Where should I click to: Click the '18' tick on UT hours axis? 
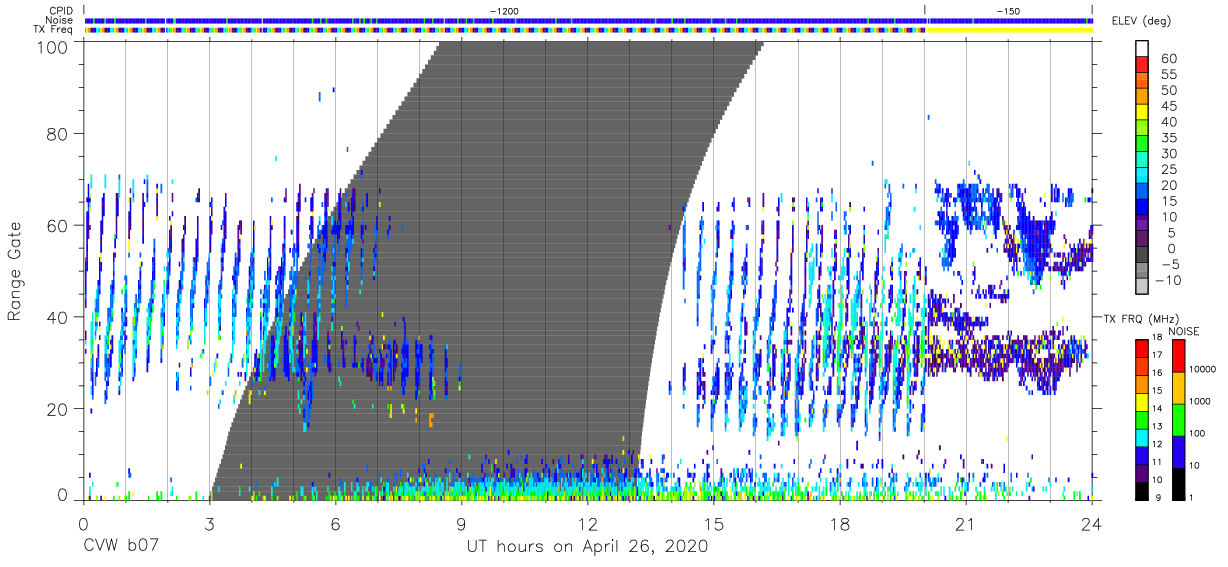[x=839, y=525]
